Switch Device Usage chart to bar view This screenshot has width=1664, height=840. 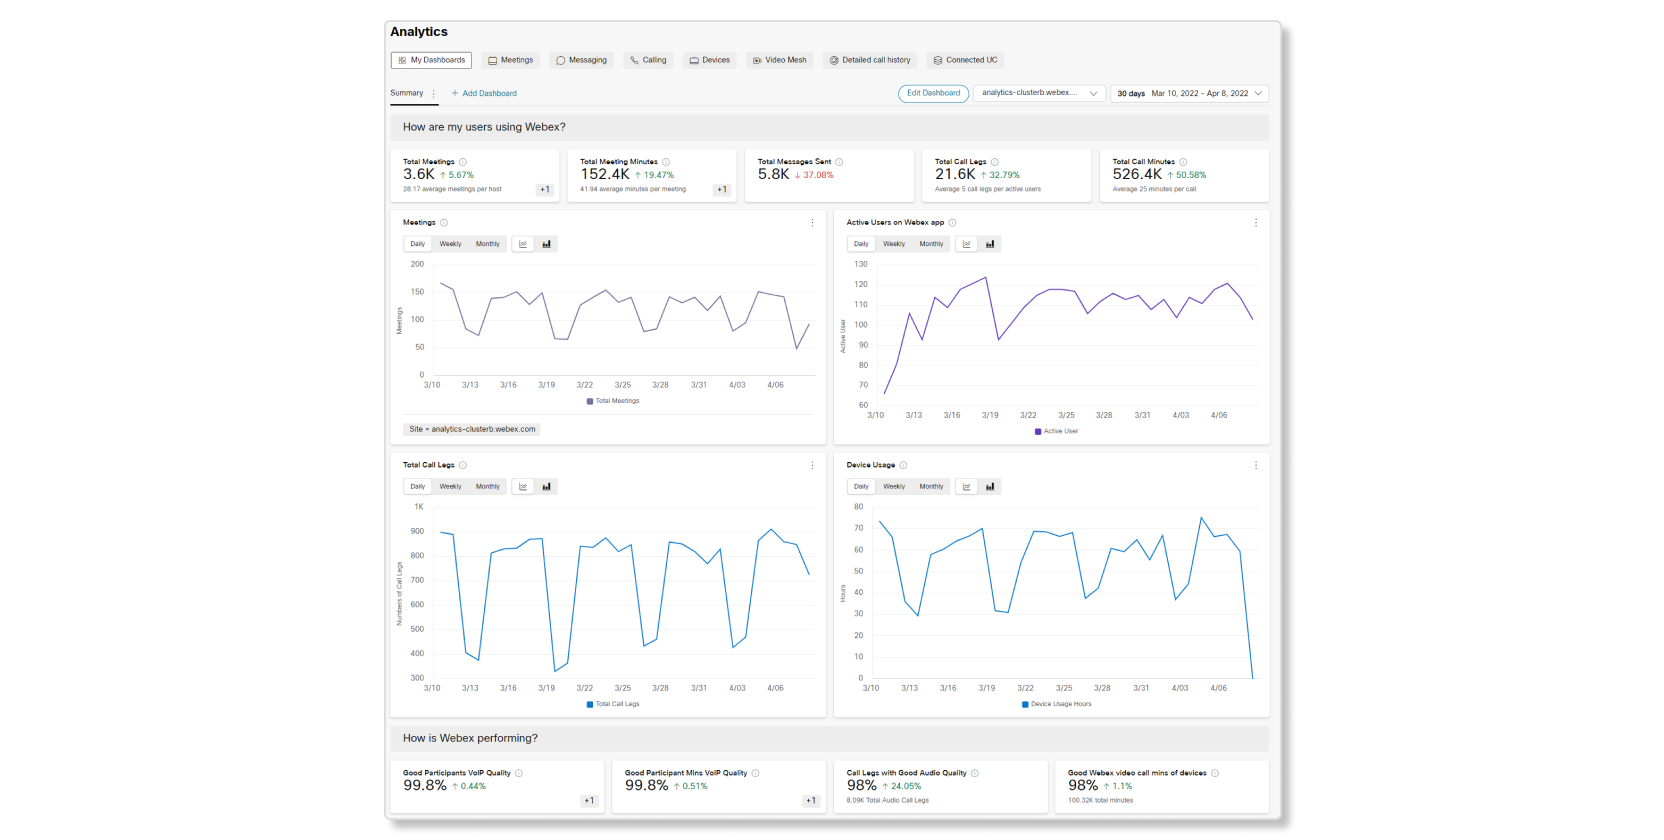click(x=990, y=487)
